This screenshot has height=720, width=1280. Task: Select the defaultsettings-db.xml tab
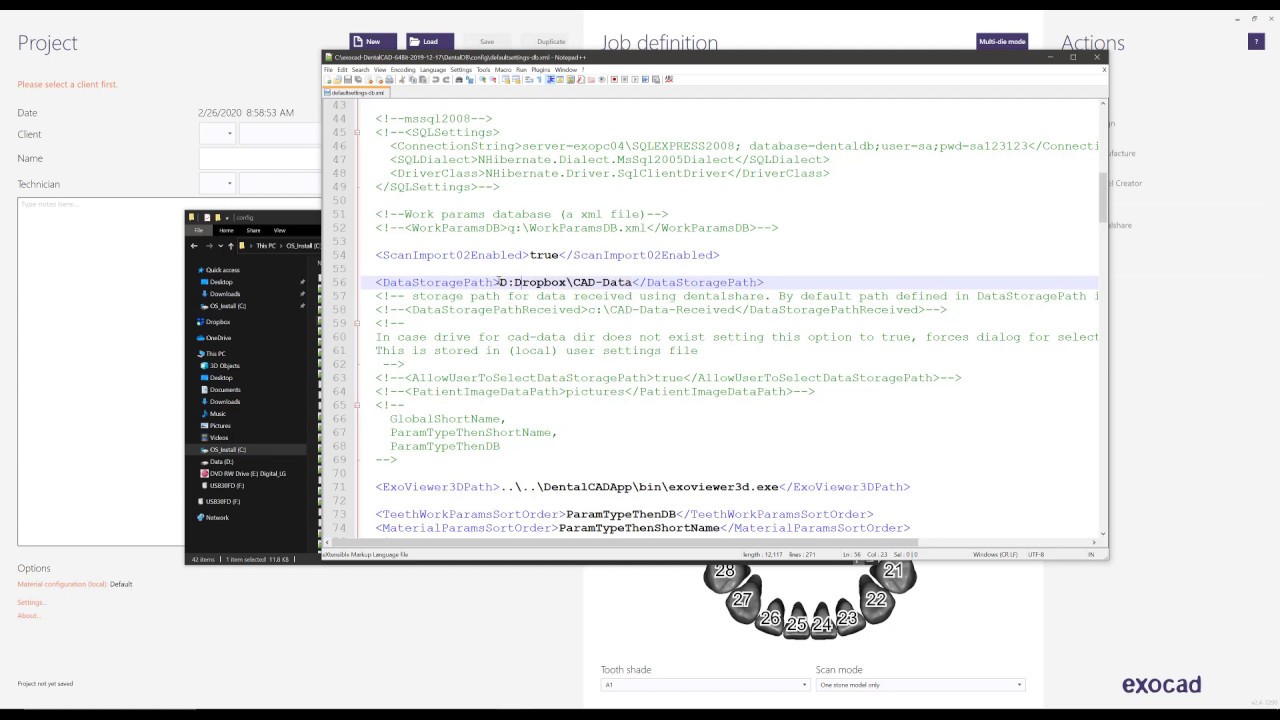(355, 93)
